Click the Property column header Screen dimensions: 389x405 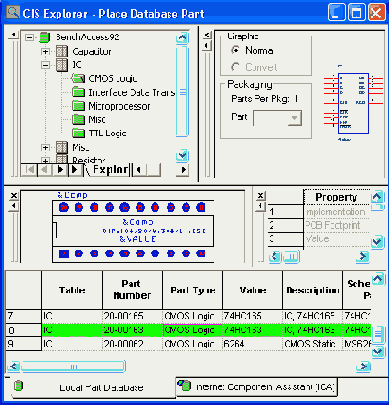click(x=336, y=197)
